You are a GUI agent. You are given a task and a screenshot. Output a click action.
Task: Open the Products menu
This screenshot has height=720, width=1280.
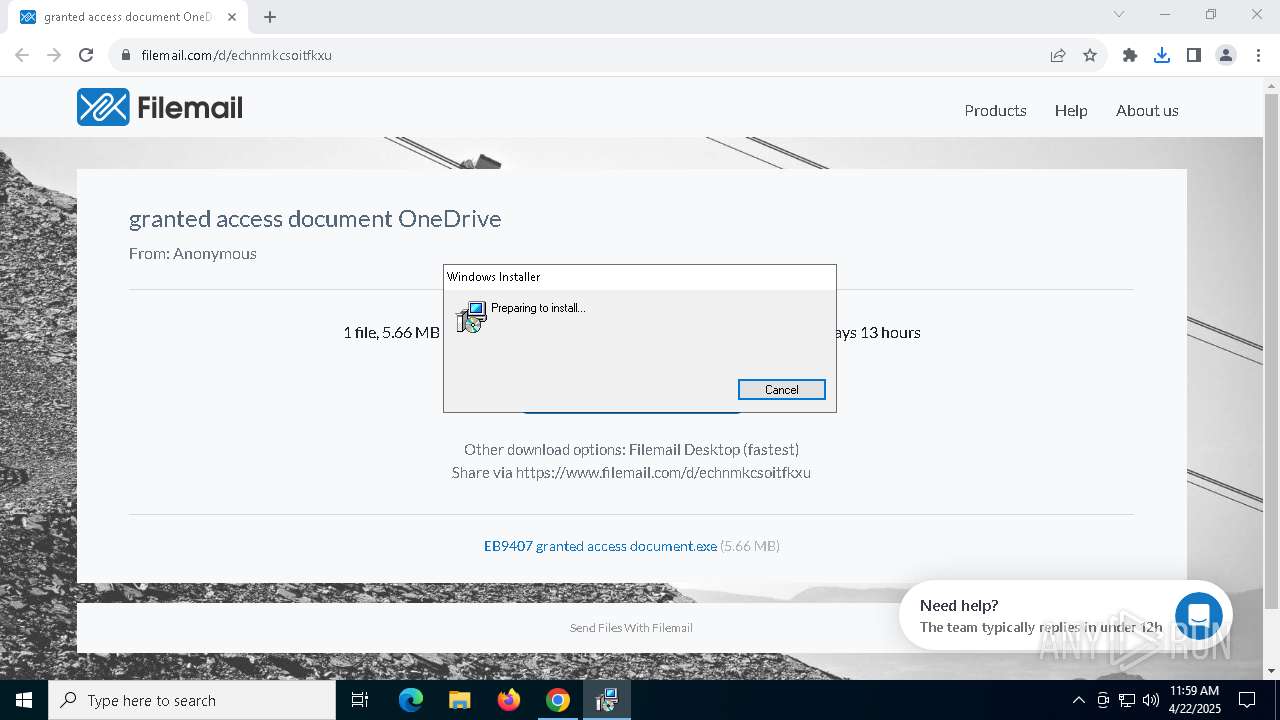coord(995,111)
